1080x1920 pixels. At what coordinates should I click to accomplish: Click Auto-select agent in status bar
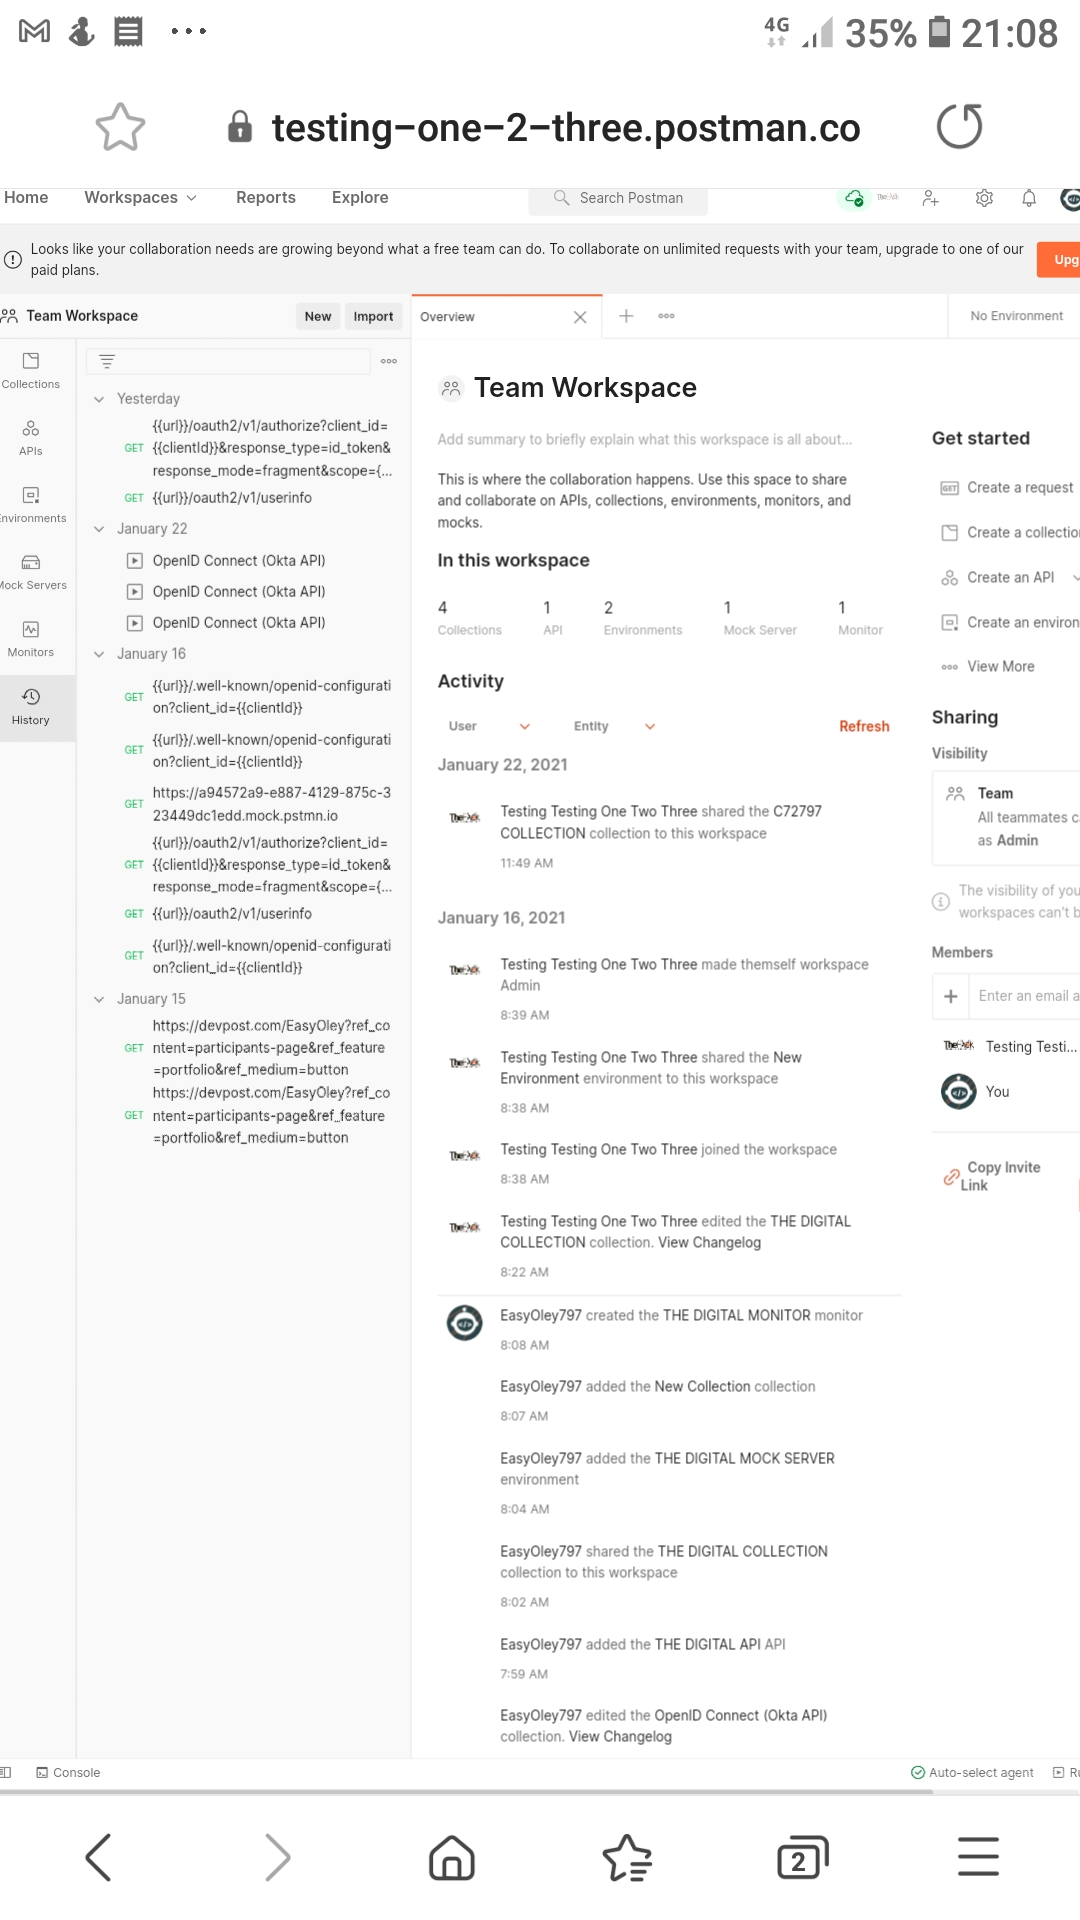[x=972, y=1773]
